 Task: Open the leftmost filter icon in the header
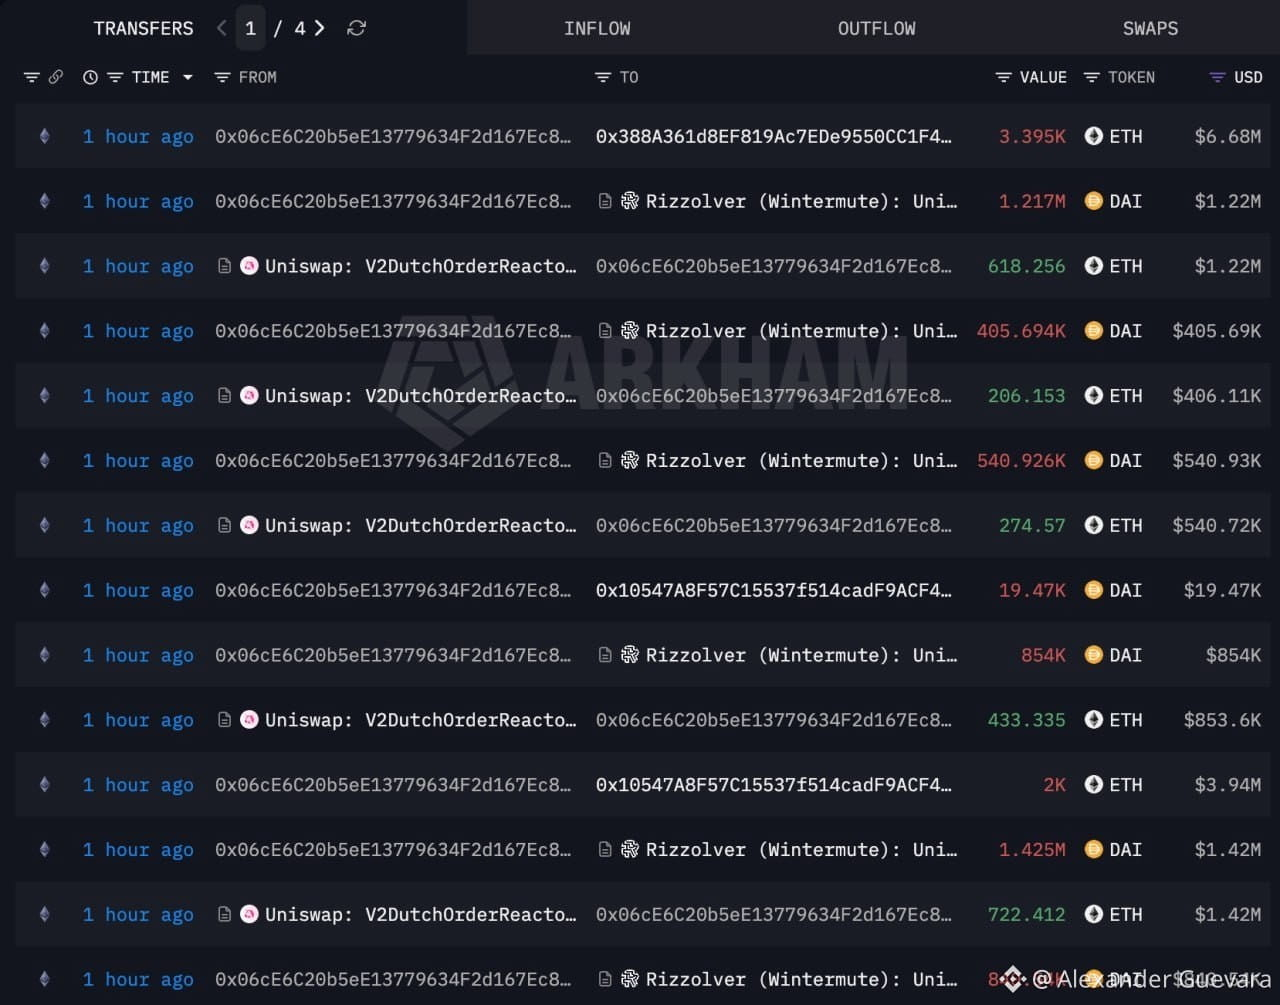click(x=32, y=77)
